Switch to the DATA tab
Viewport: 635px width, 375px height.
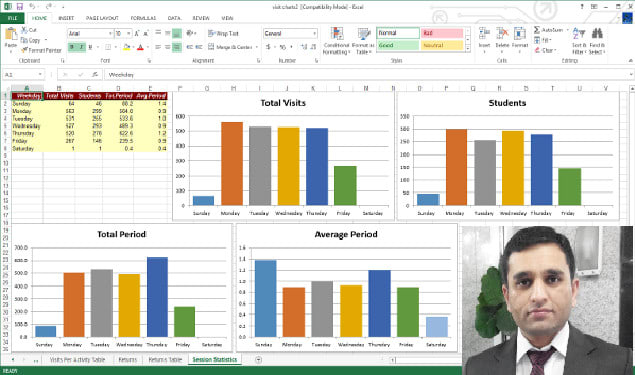(174, 18)
